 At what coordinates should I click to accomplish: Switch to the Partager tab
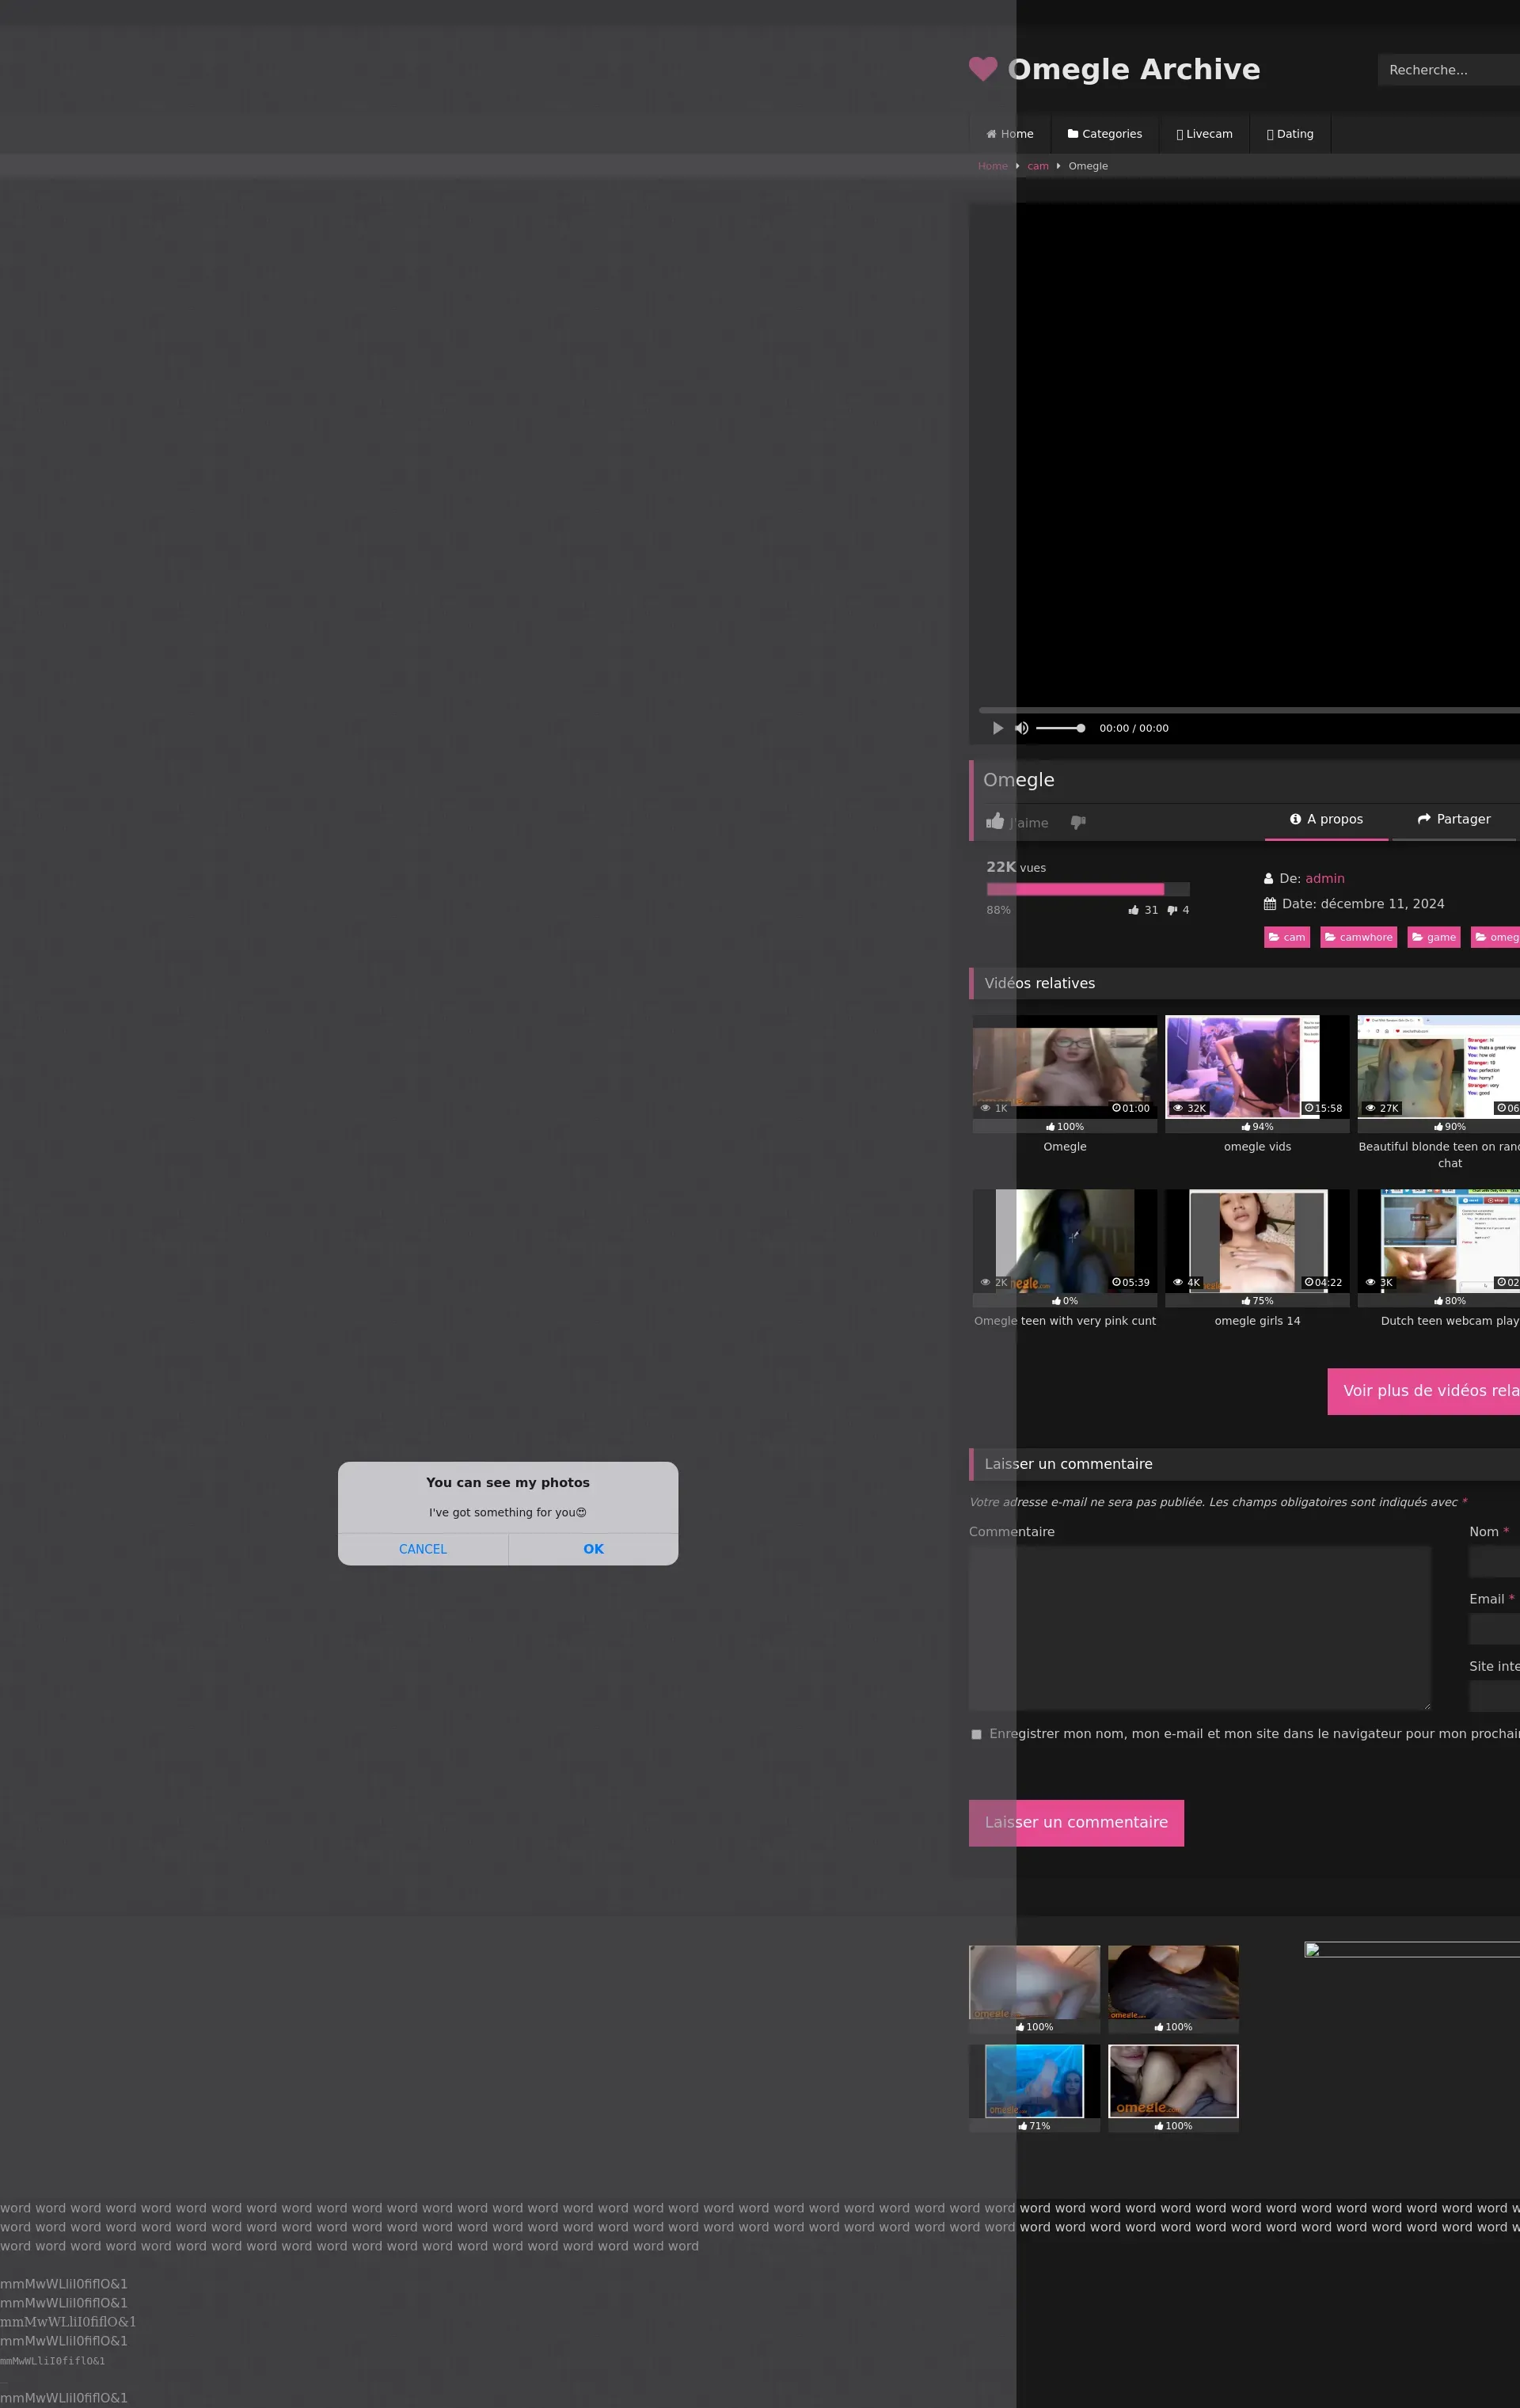click(x=1454, y=819)
